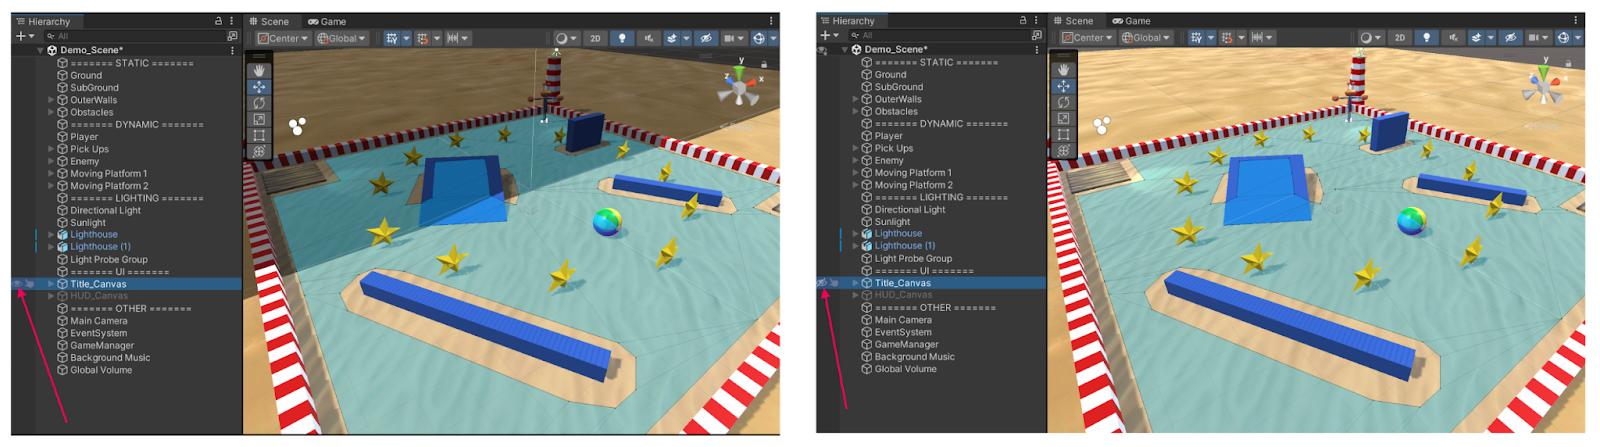Select the Scale tool in right Scene view

pyautogui.click(x=1063, y=118)
